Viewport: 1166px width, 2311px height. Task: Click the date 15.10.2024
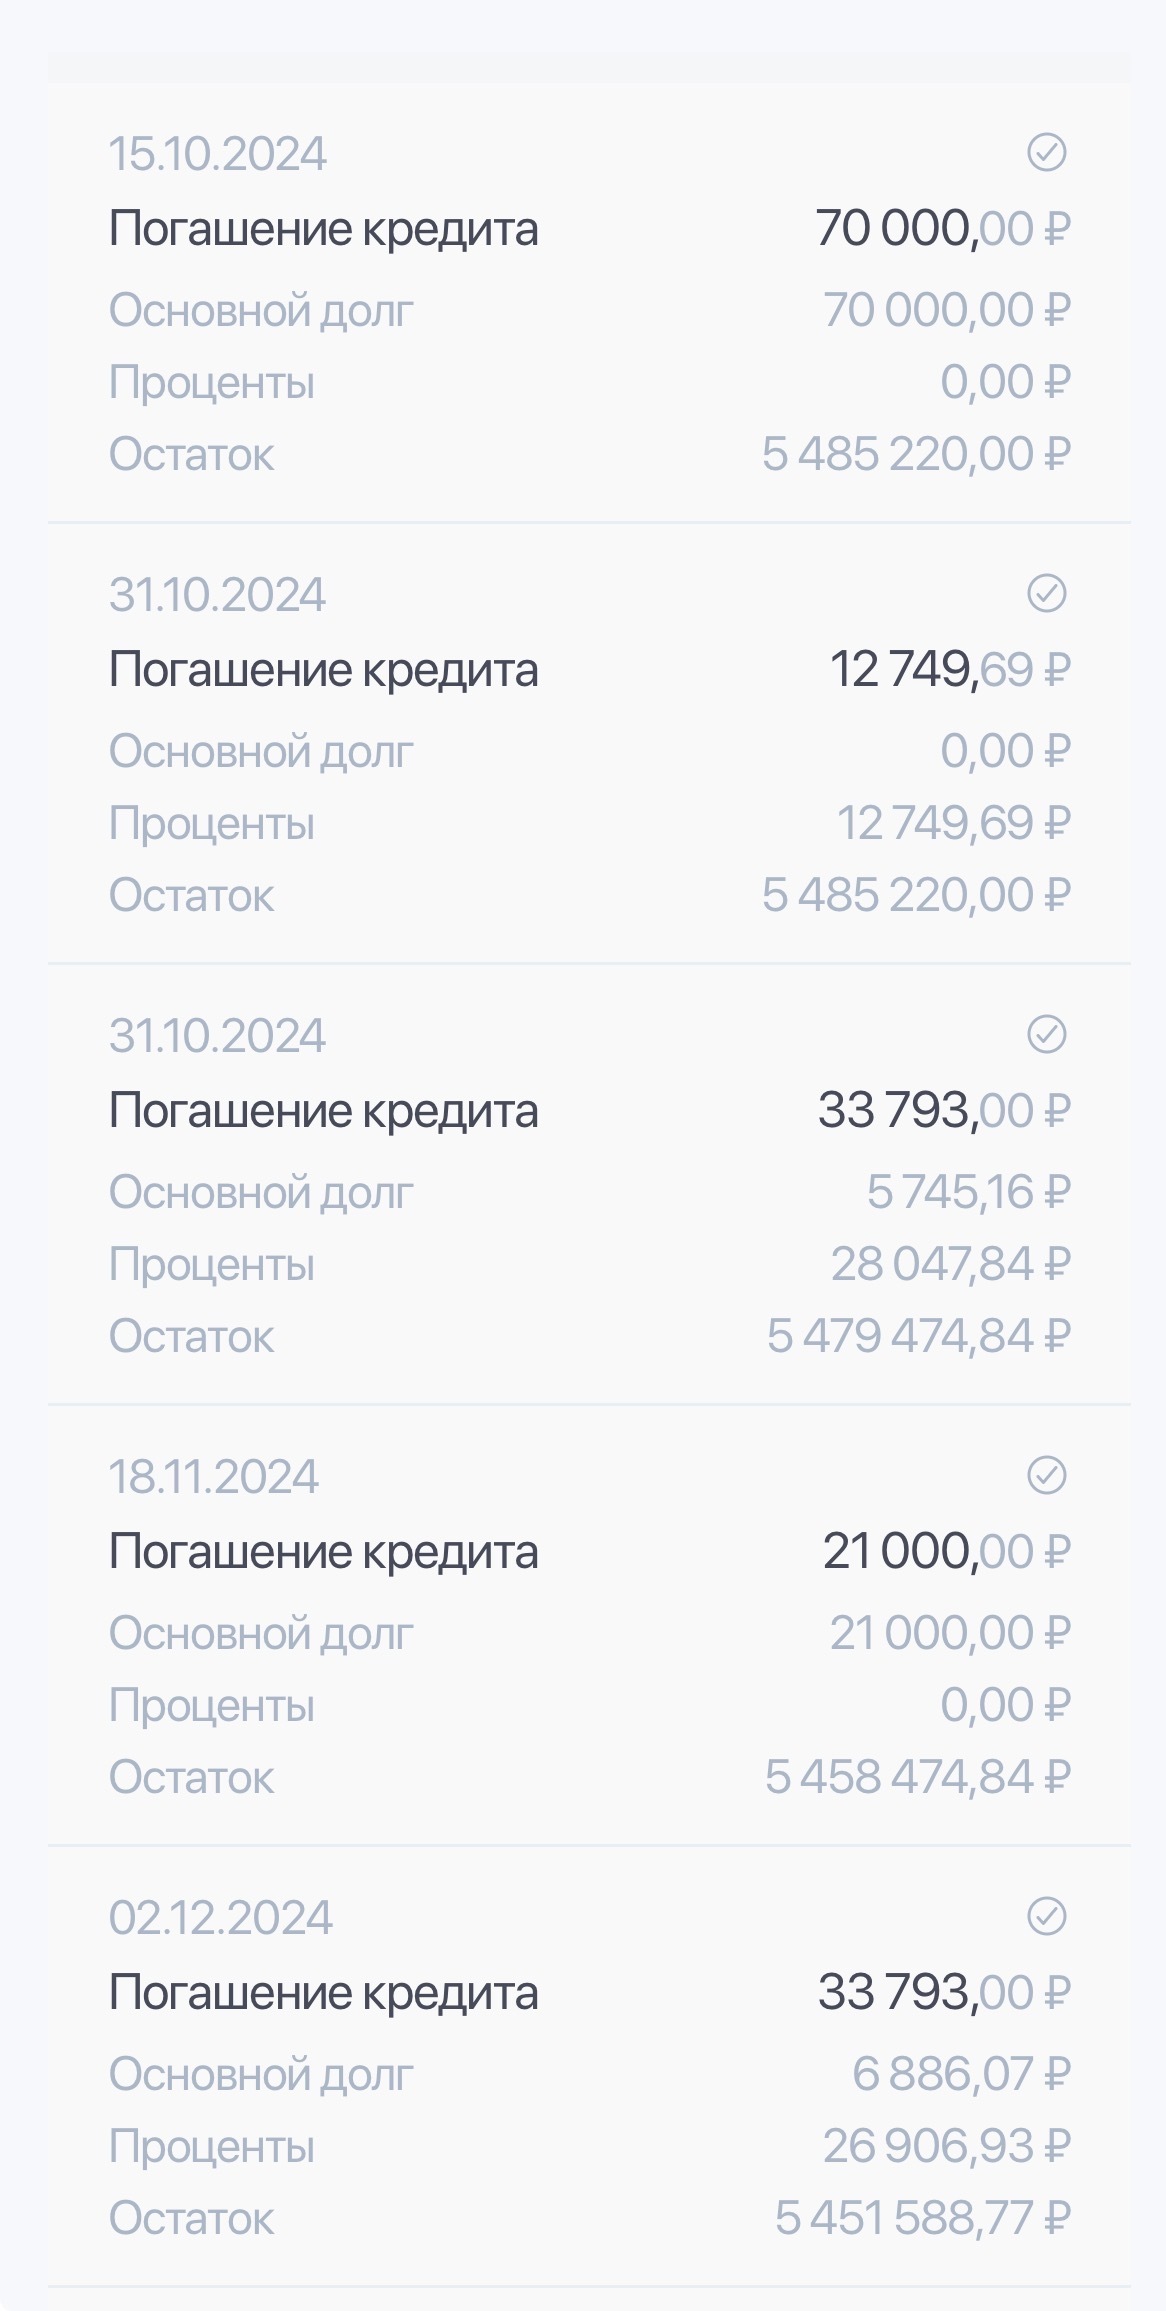(217, 155)
